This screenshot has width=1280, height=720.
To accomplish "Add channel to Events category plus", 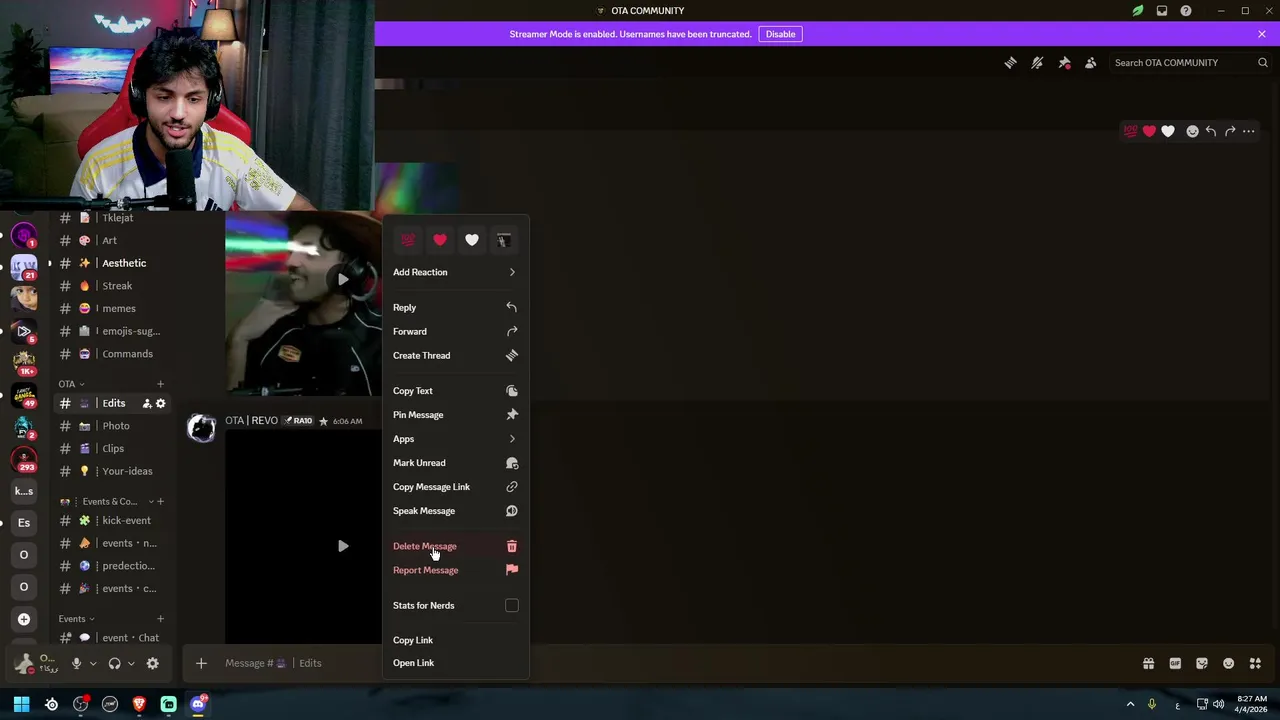I will point(160,619).
